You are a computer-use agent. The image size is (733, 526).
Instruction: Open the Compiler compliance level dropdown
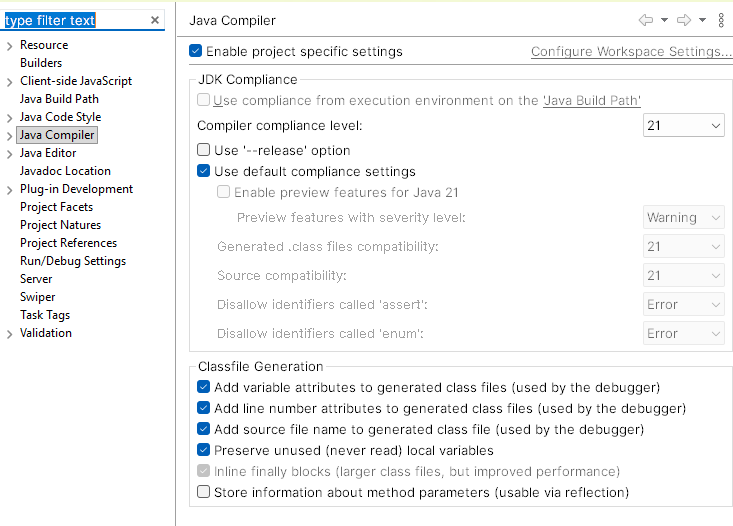pos(683,125)
